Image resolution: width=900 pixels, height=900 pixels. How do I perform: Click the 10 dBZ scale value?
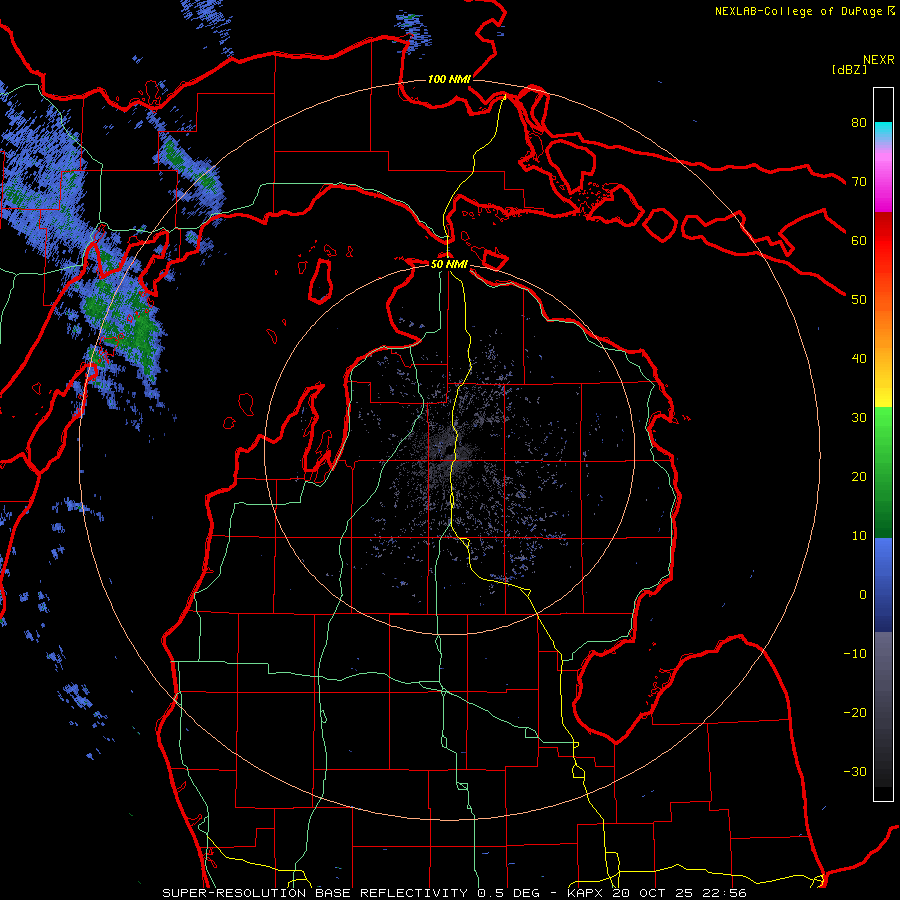point(859,536)
